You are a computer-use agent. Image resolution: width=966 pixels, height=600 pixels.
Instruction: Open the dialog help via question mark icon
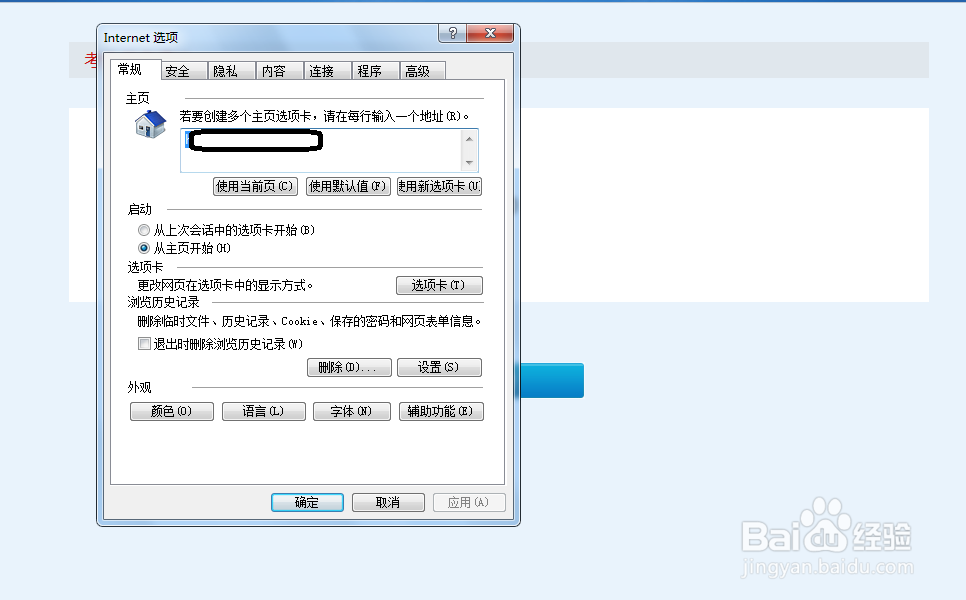451,33
